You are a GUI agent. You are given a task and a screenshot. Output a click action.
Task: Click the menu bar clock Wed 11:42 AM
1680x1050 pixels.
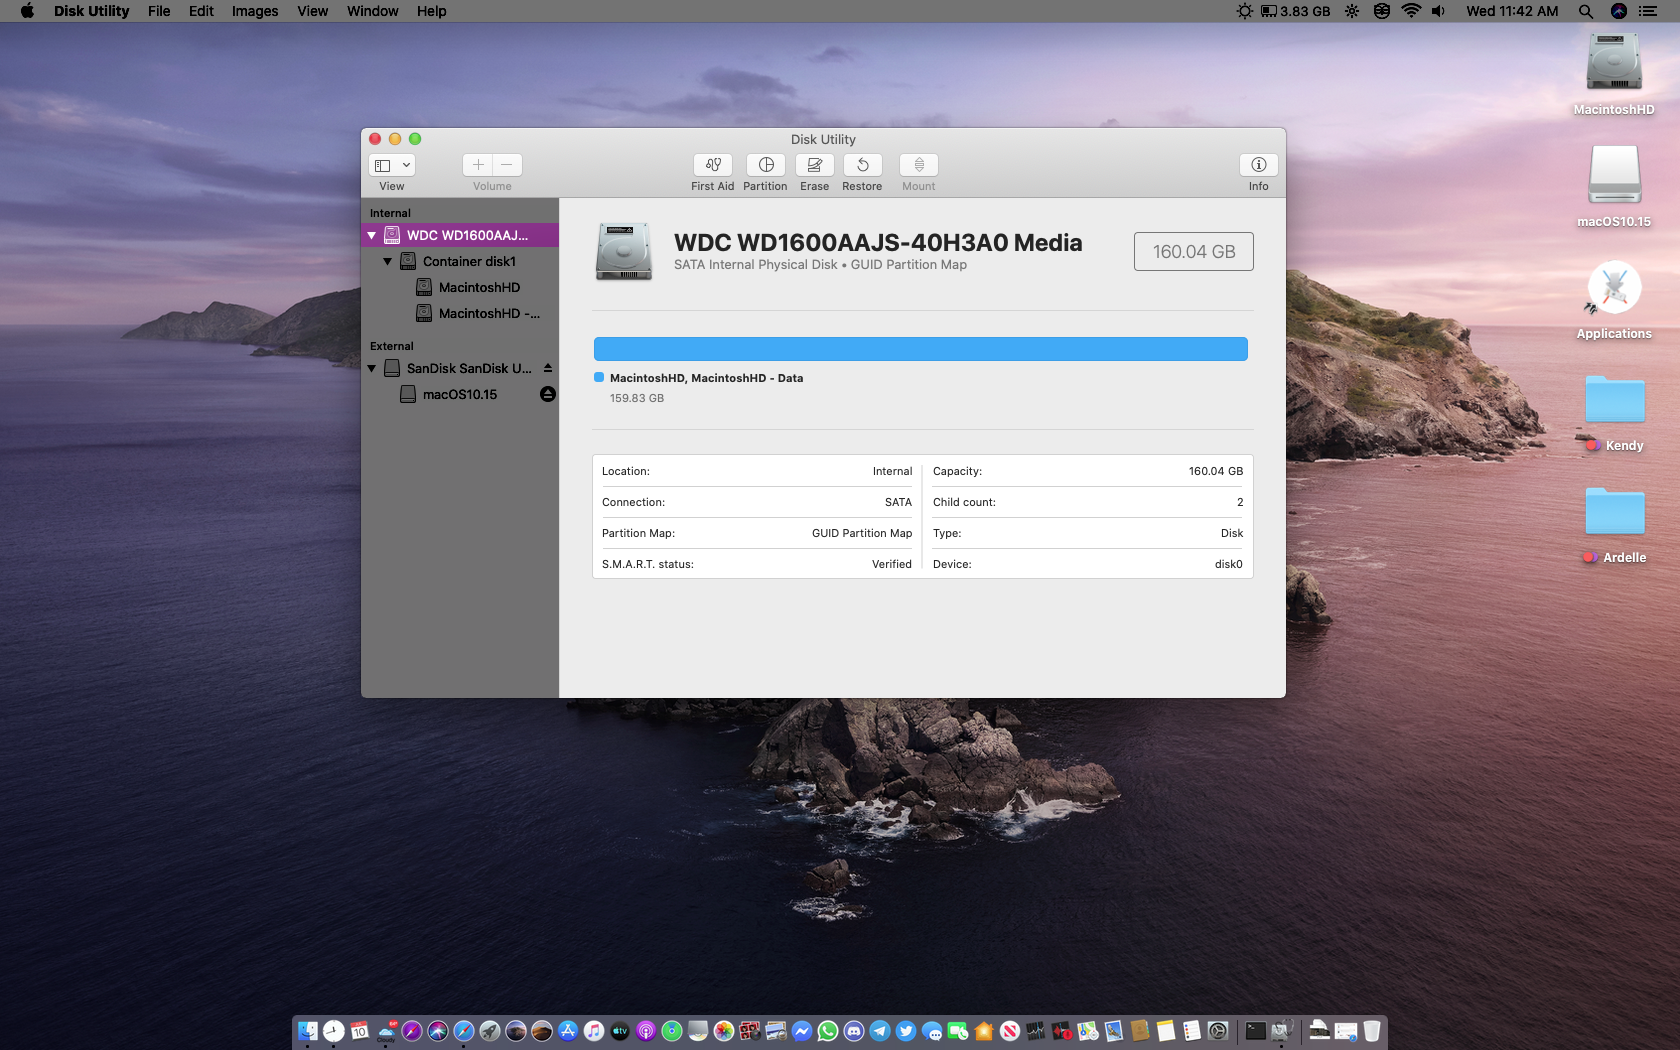[x=1512, y=11]
